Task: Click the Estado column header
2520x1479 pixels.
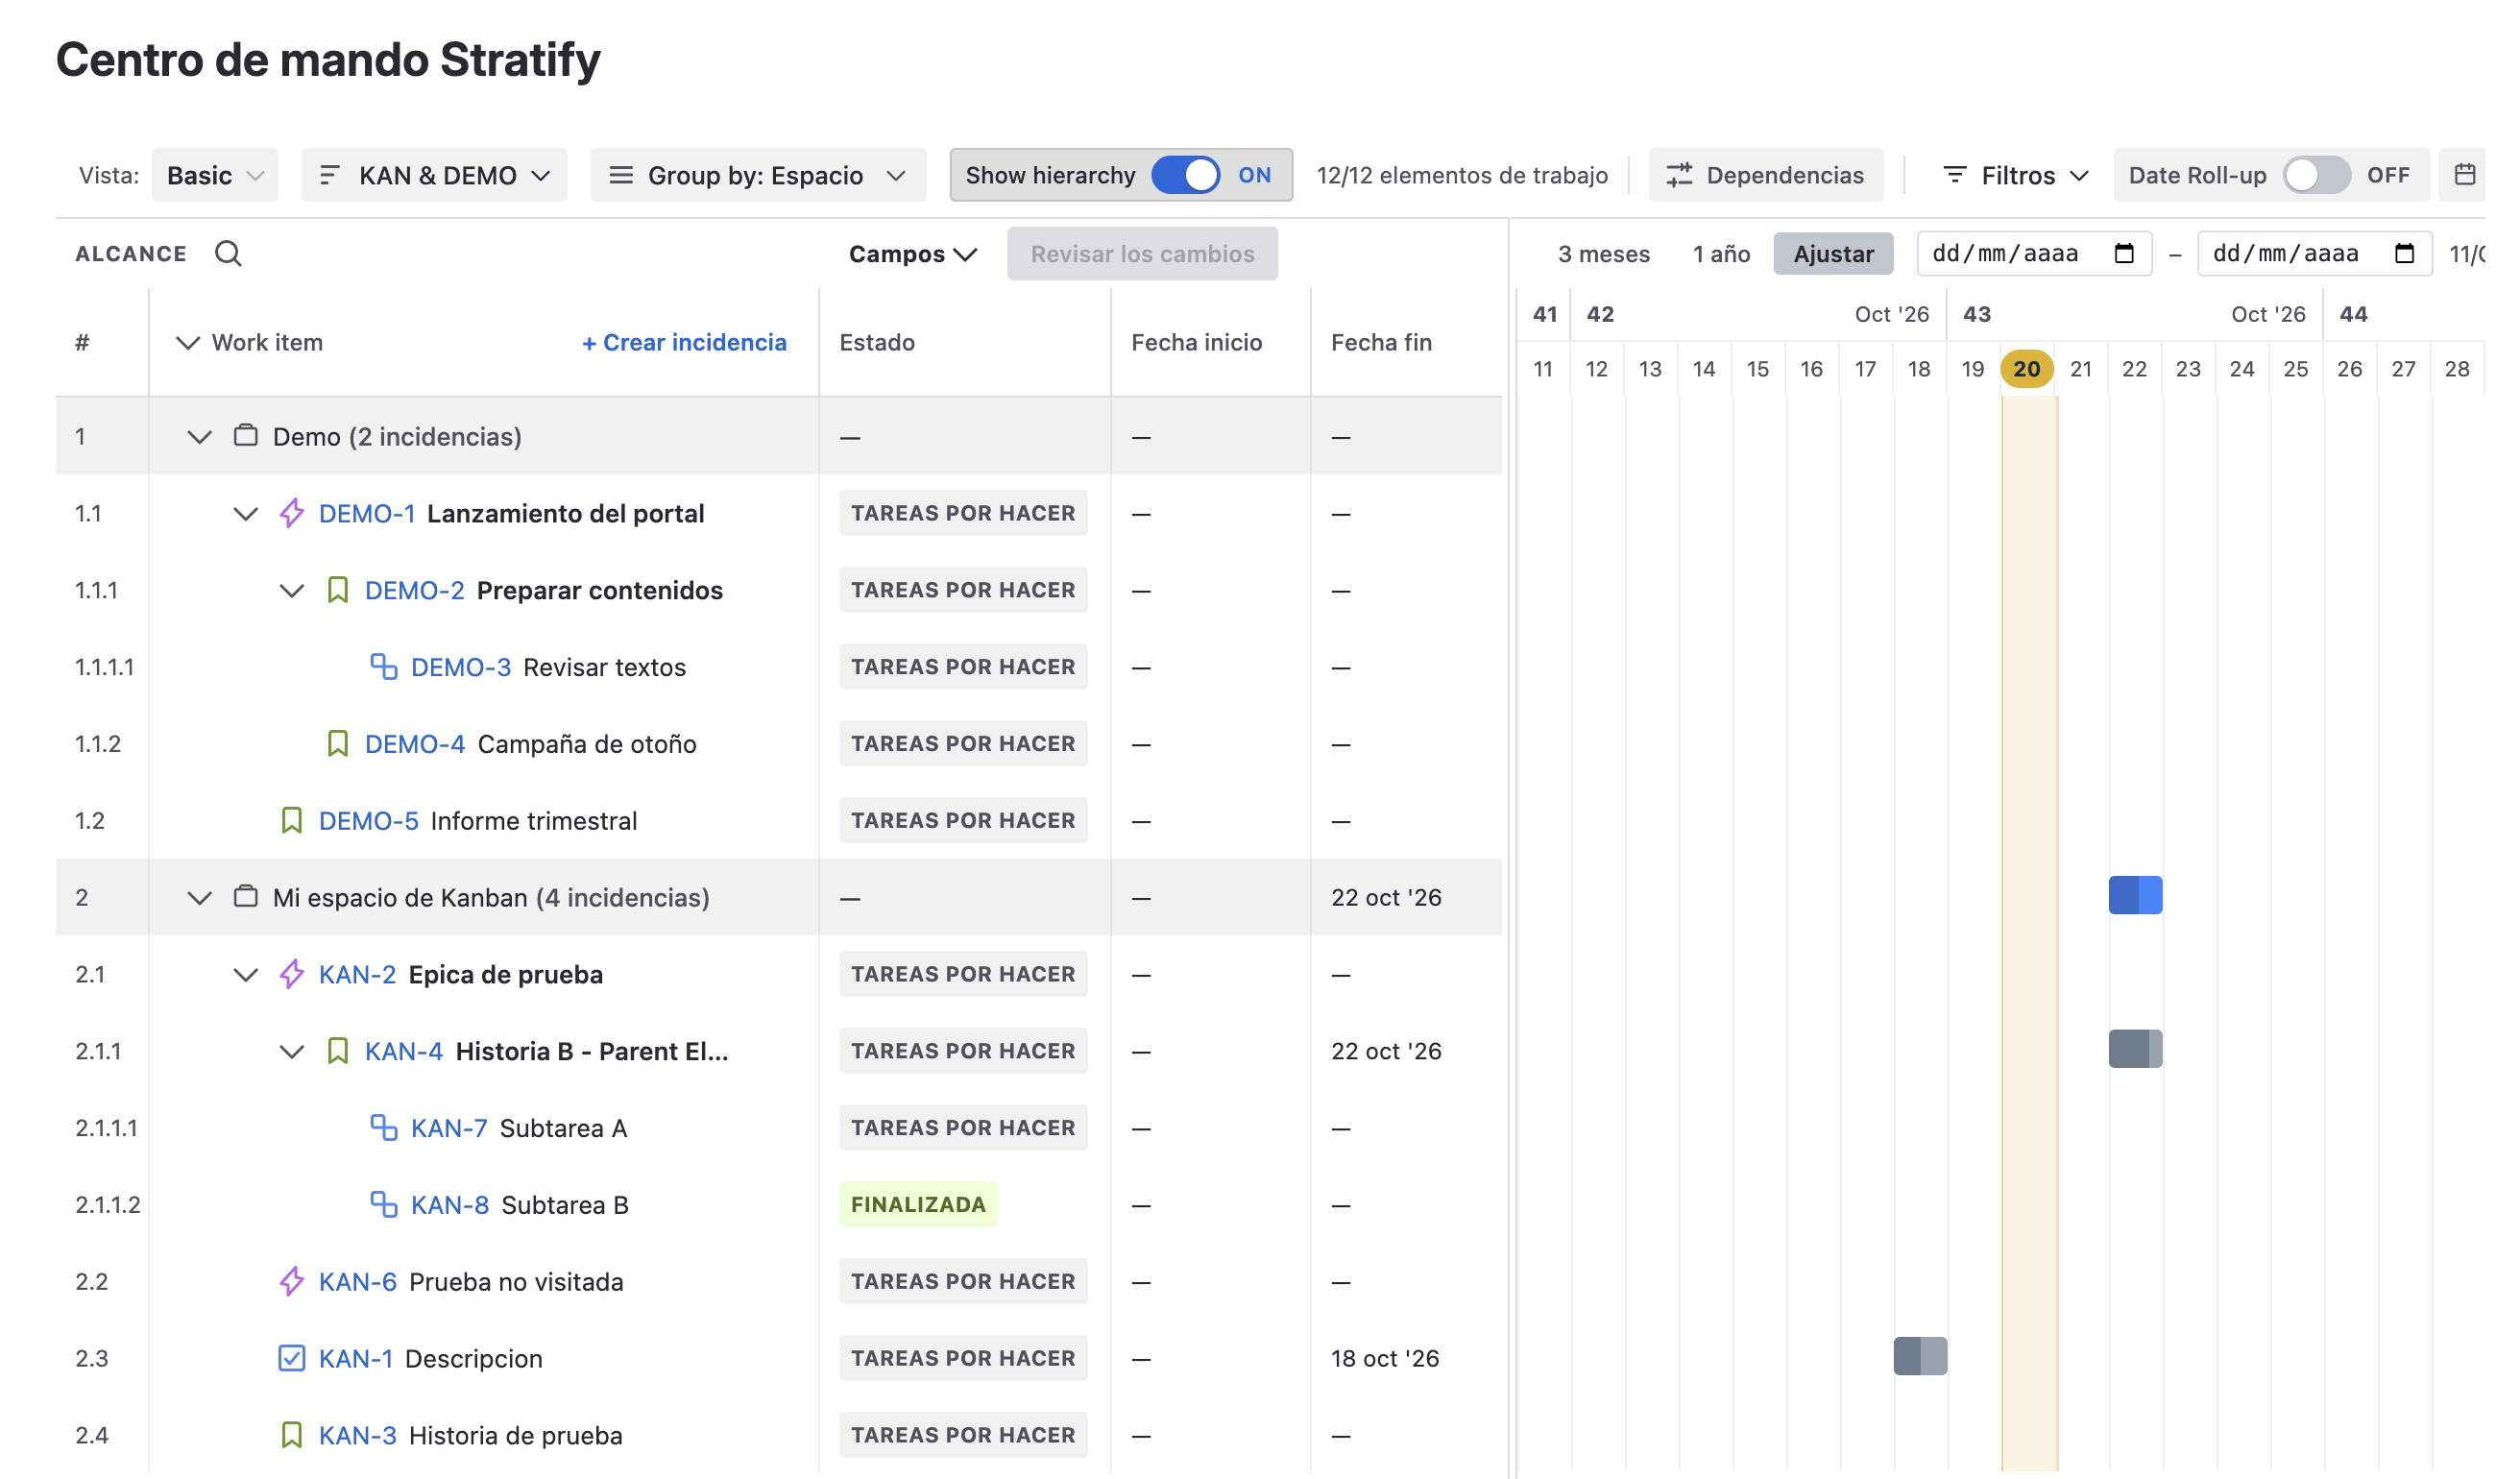Action: pyautogui.click(x=877, y=343)
